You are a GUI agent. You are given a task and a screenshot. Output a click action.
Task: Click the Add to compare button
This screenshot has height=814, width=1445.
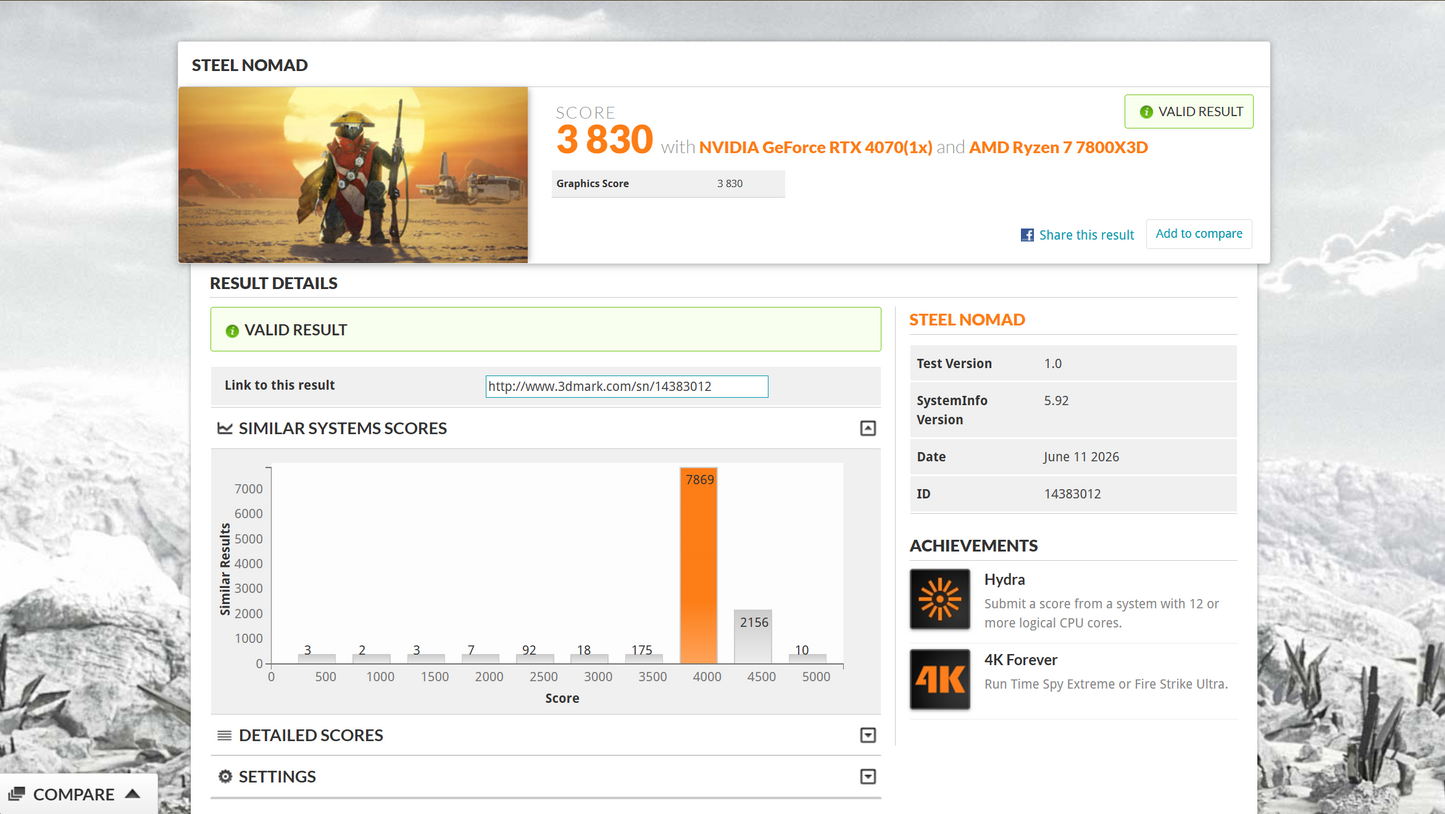click(1199, 234)
